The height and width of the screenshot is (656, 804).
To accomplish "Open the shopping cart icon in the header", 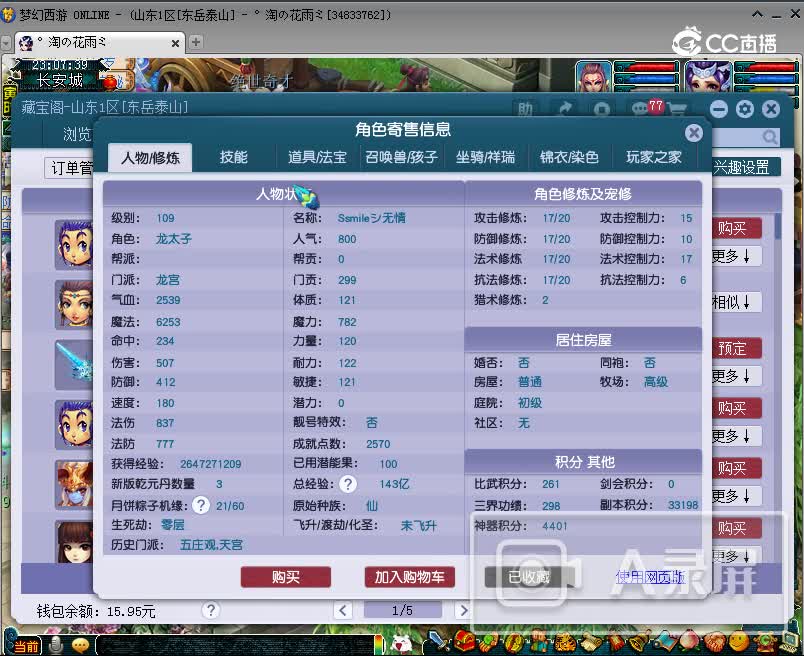I will [677, 109].
